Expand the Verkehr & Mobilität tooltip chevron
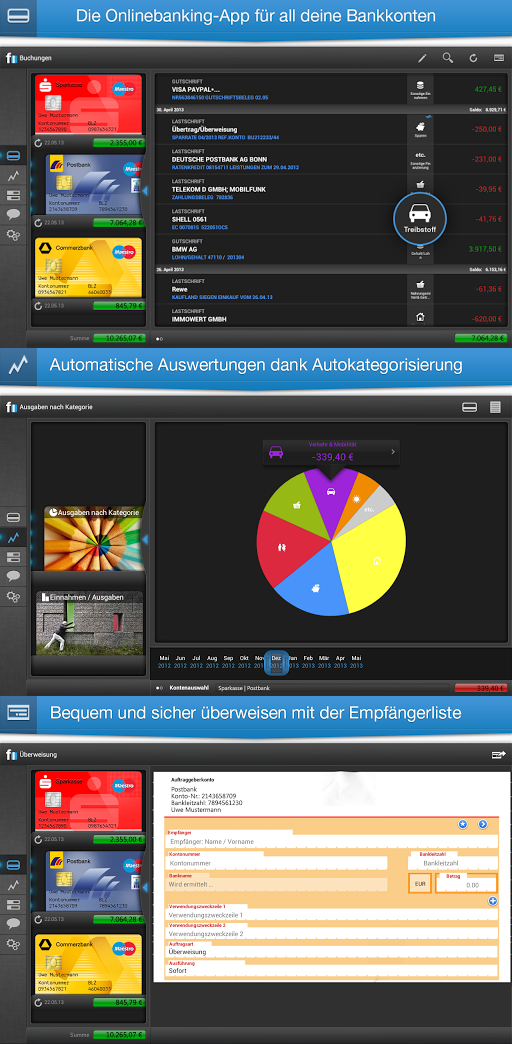 393,451
